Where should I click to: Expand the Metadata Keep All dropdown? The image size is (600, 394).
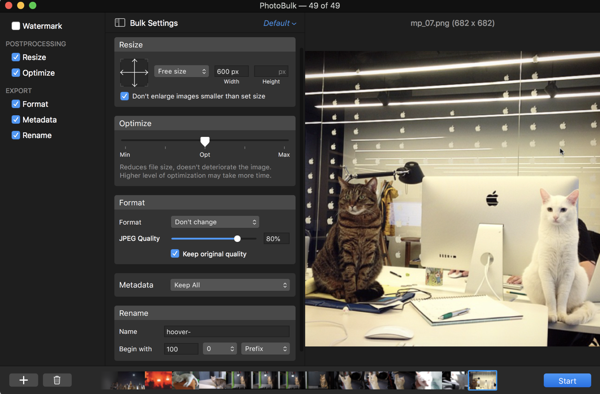coord(230,285)
